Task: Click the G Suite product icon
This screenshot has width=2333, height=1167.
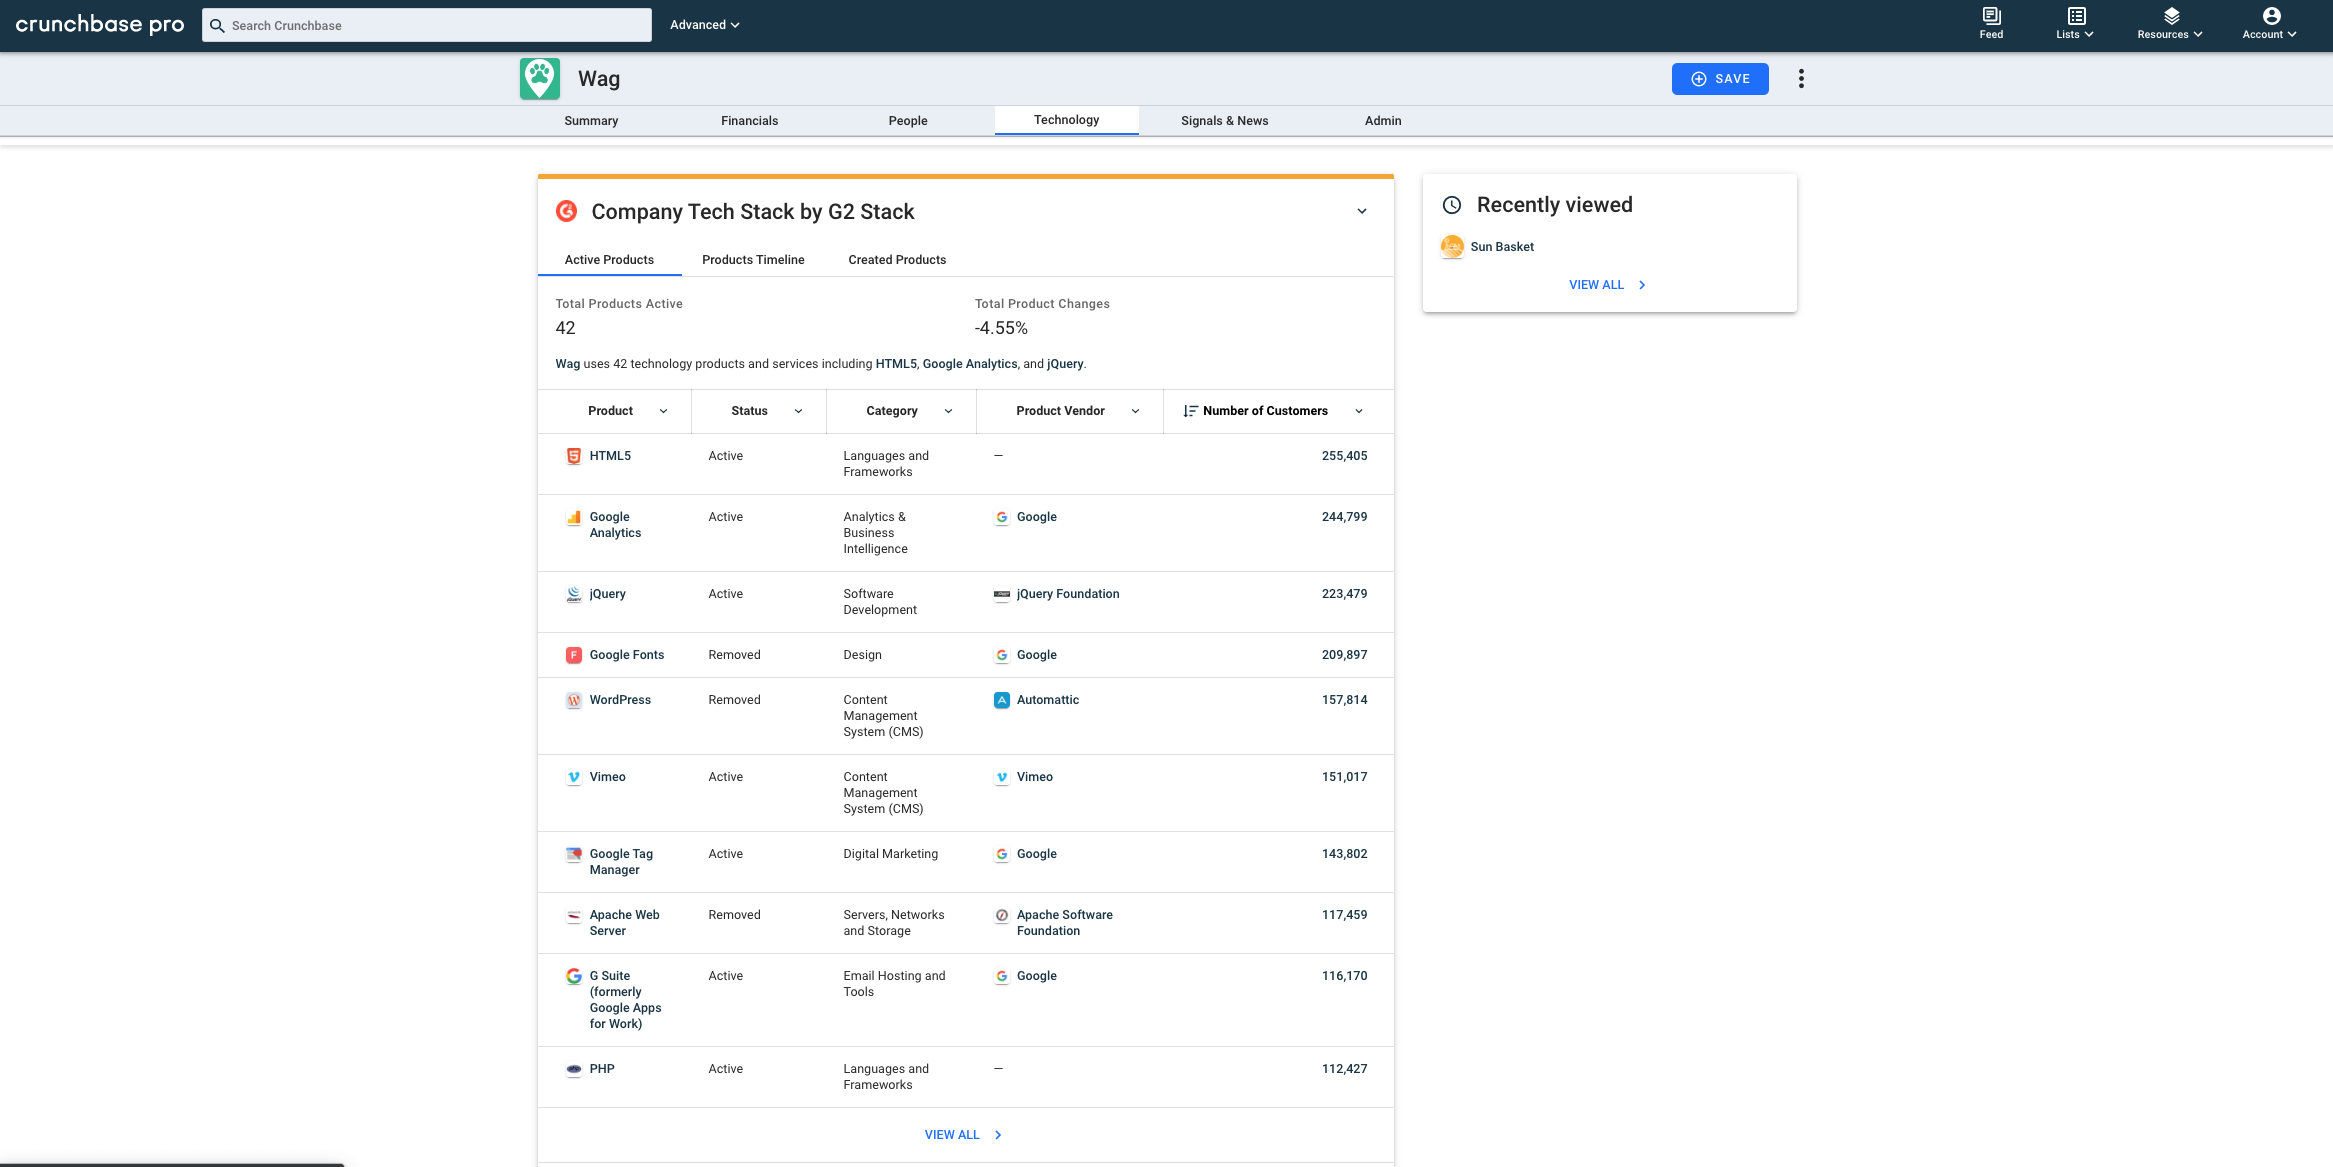Action: click(574, 976)
